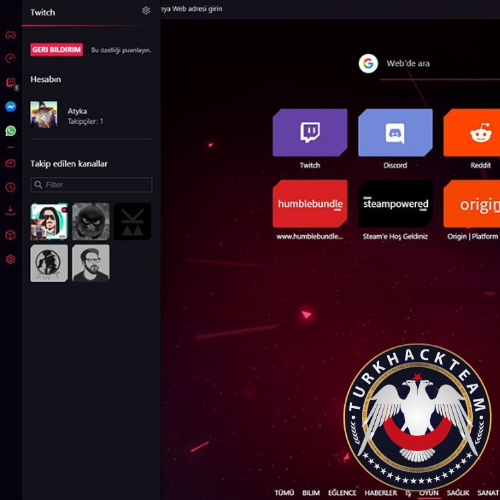Open the History clock icon
Image resolution: width=500 pixels, height=500 pixels.
click(x=11, y=187)
